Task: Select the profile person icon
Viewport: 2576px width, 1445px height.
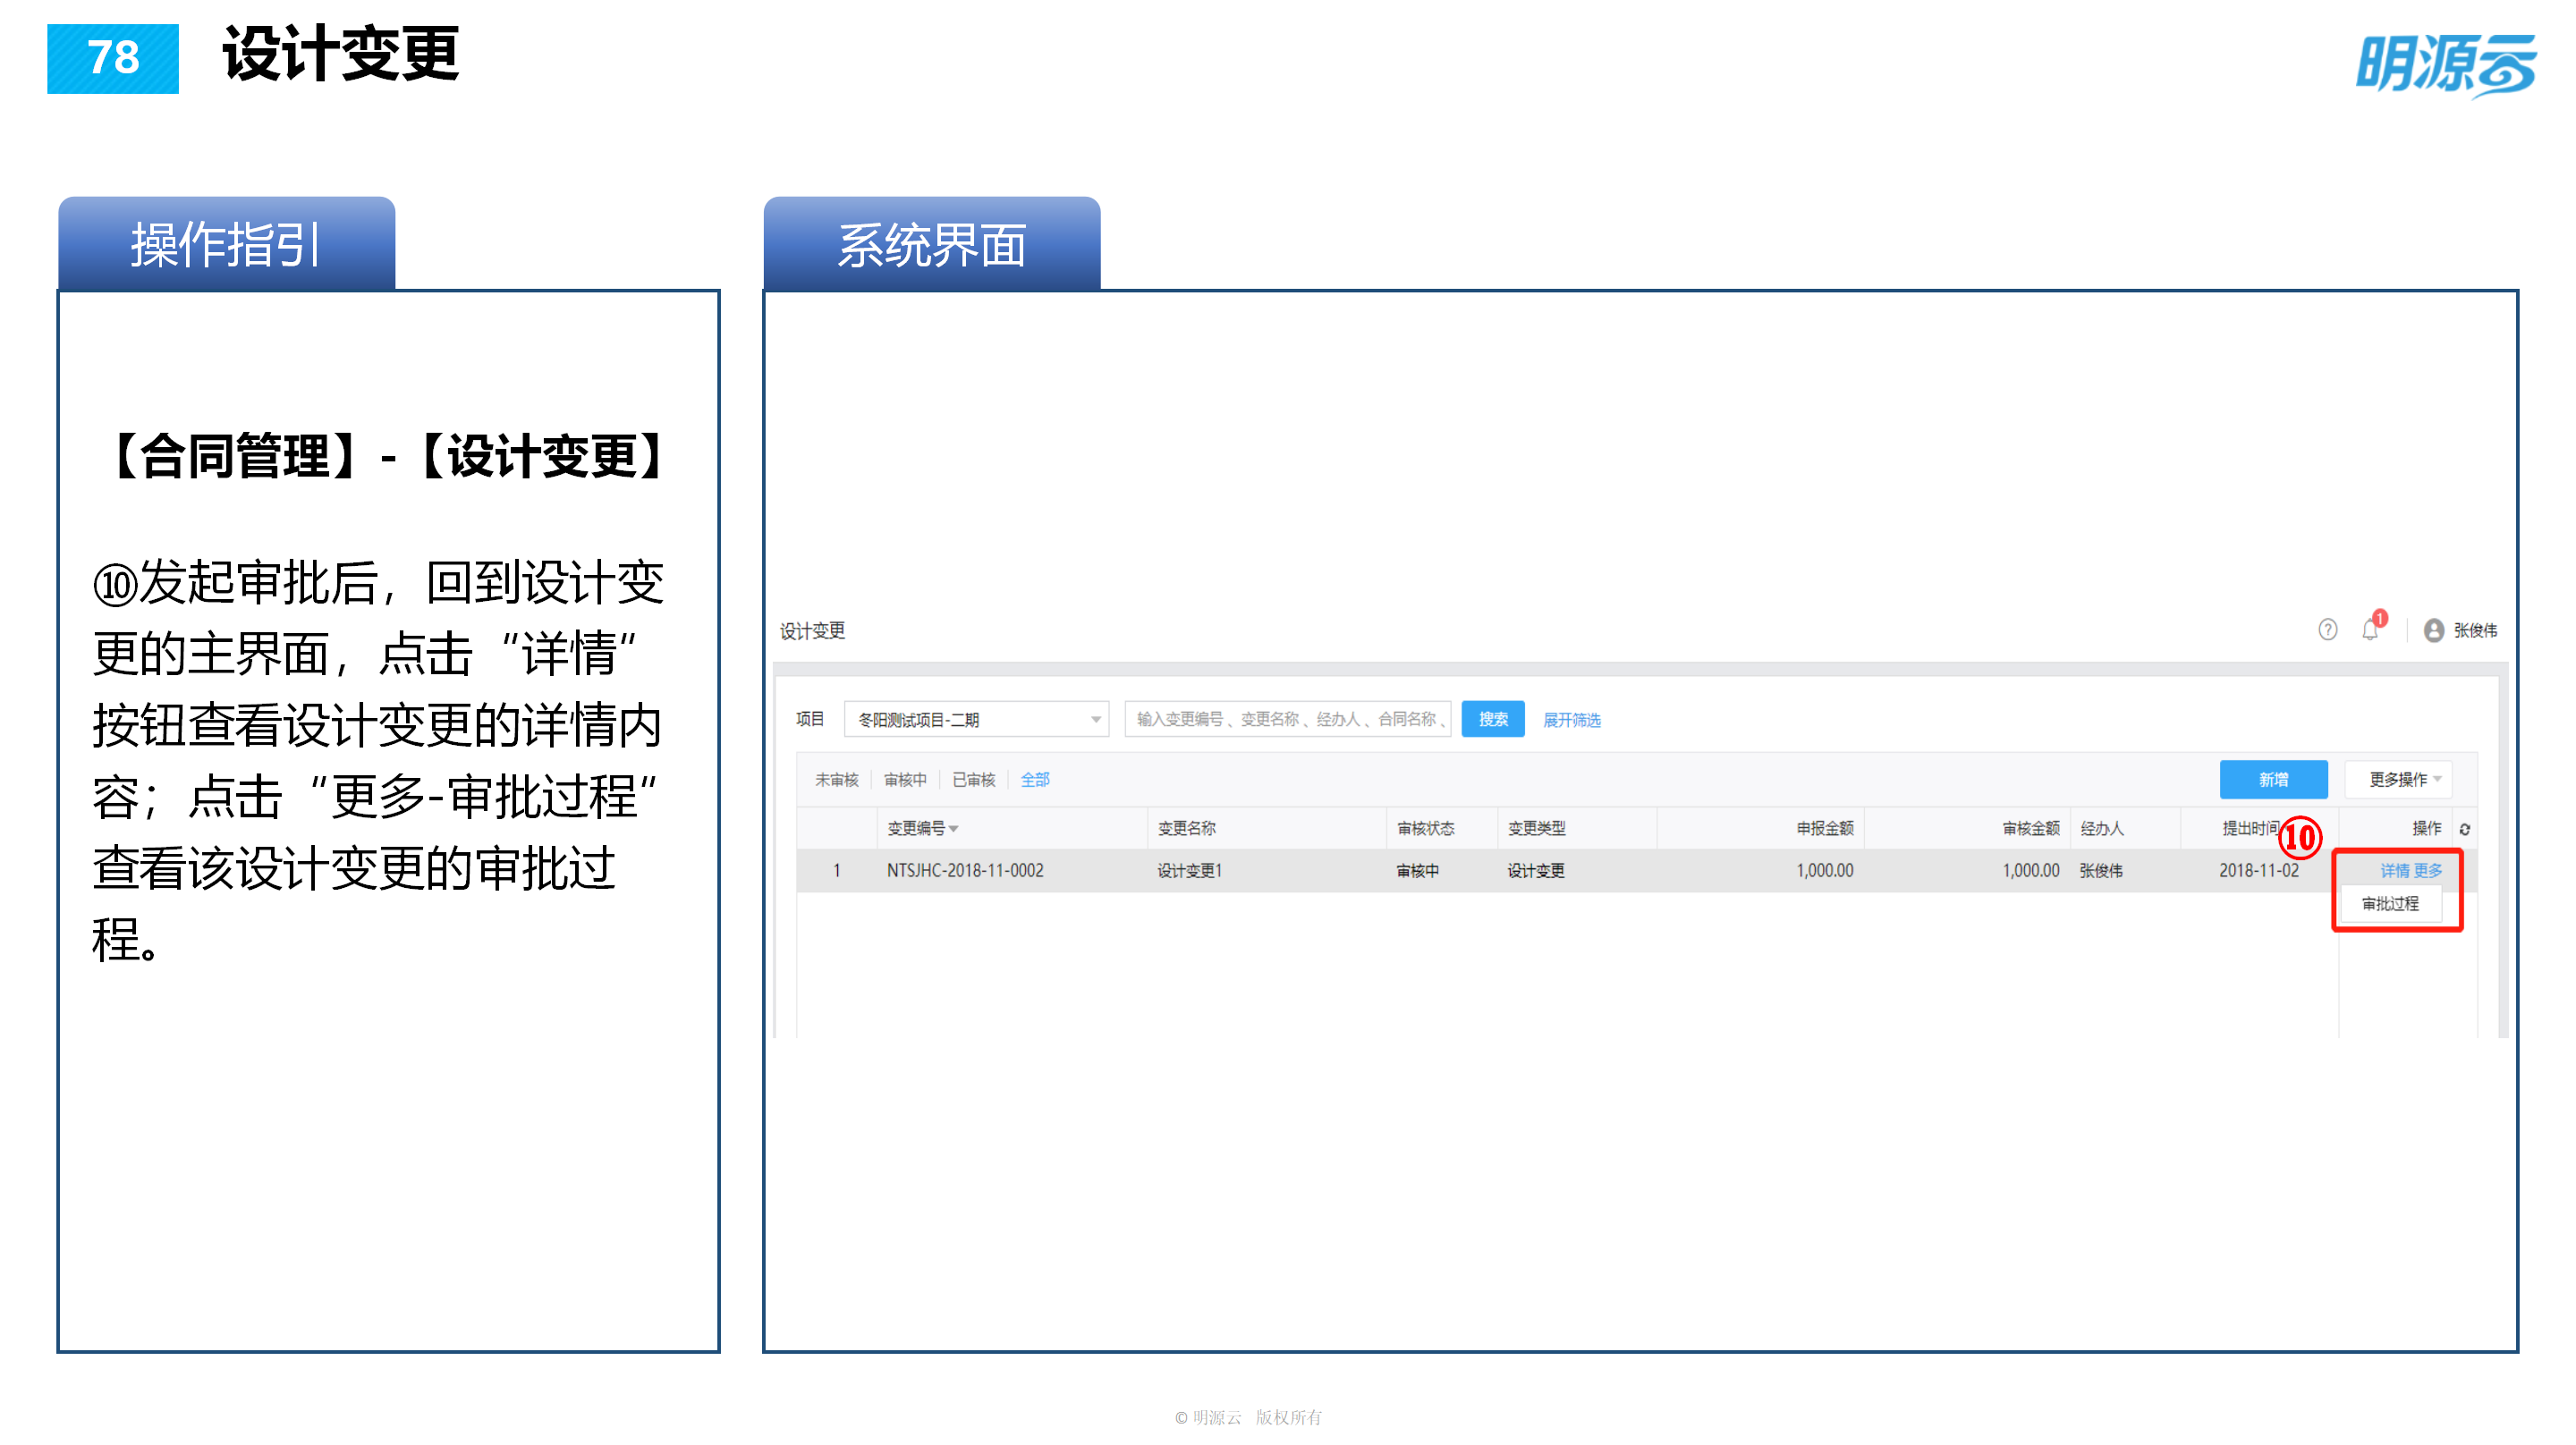Action: click(2434, 630)
